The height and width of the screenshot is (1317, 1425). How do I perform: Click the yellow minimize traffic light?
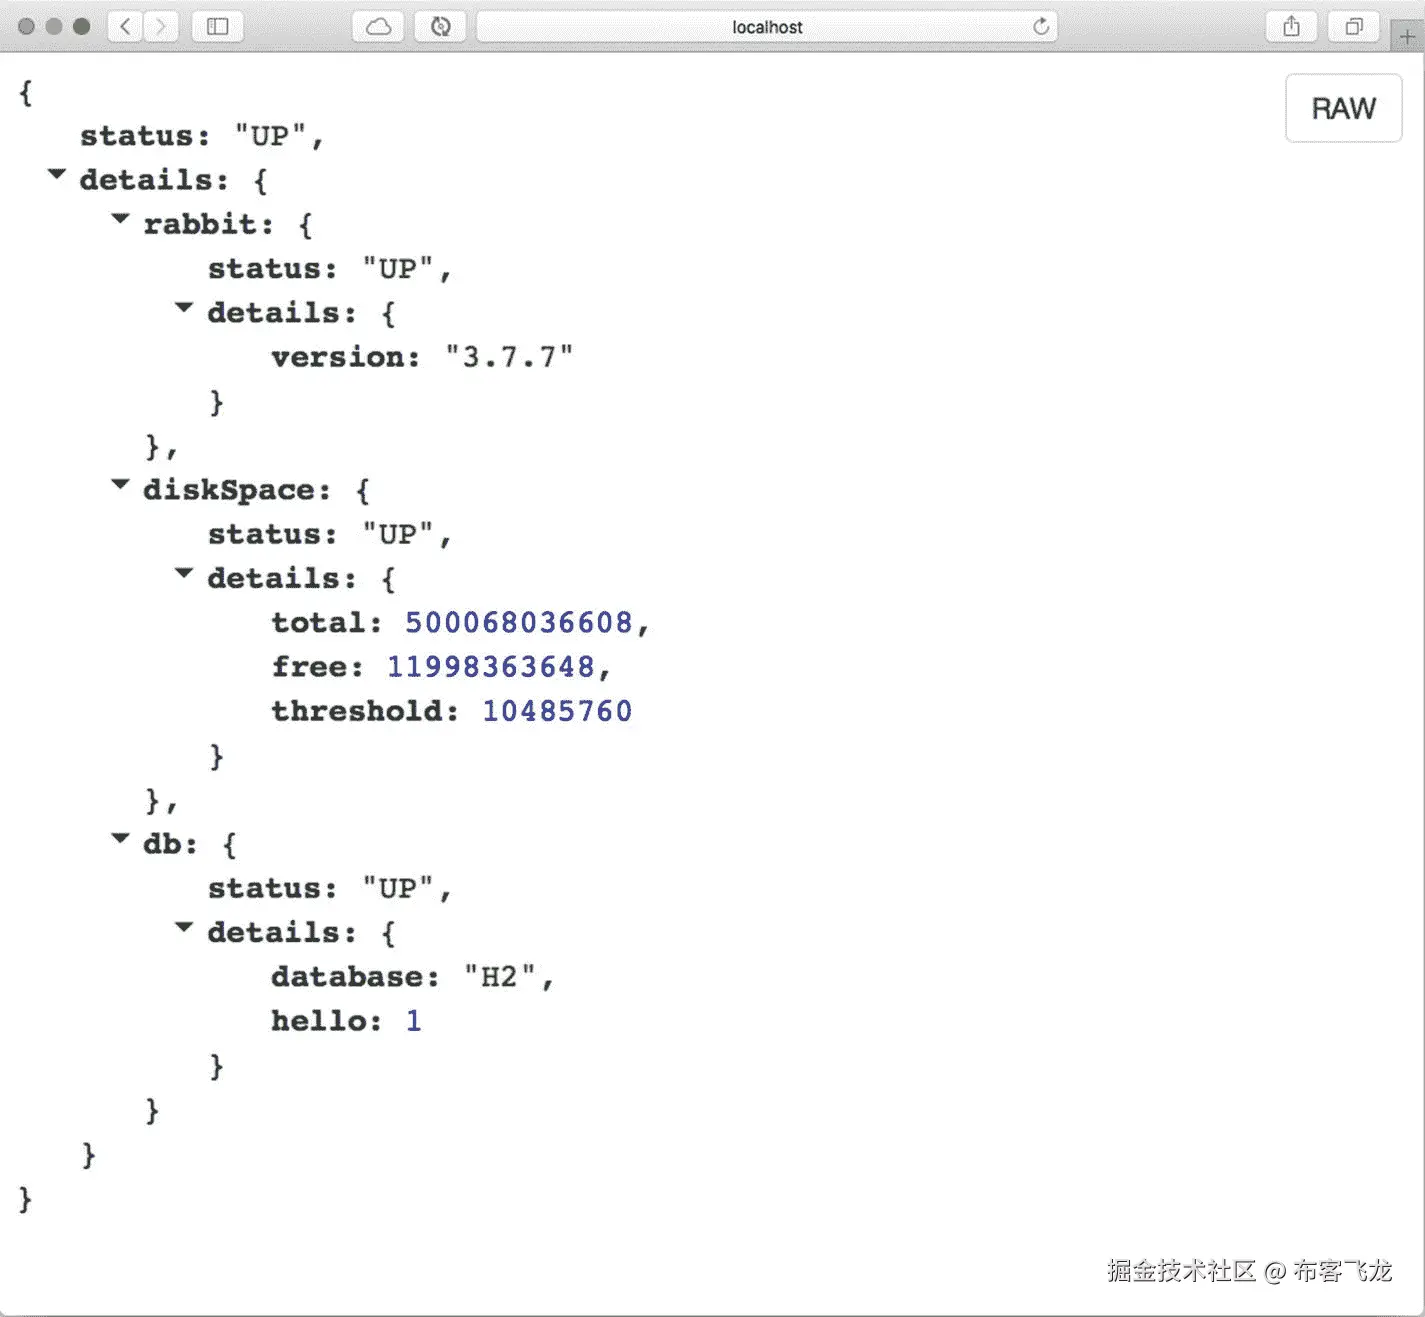[x=53, y=27]
